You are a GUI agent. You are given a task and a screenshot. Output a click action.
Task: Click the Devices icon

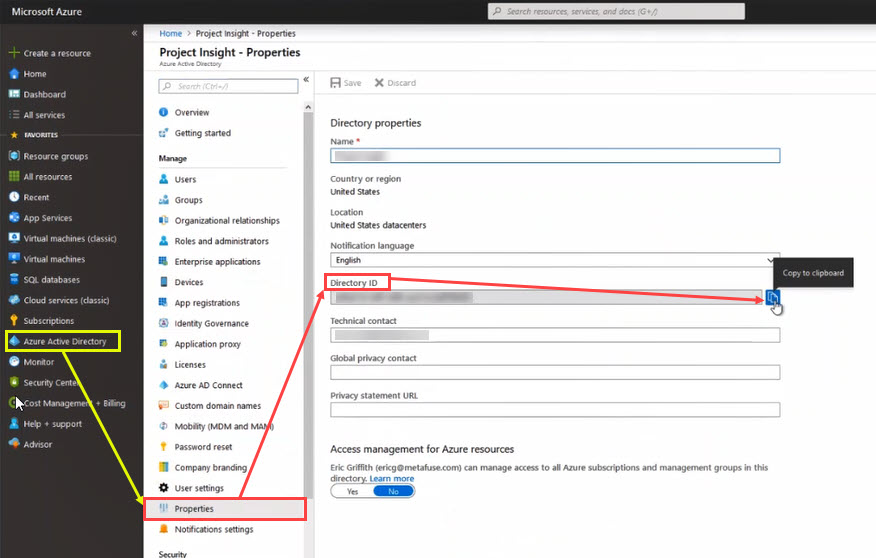(163, 282)
